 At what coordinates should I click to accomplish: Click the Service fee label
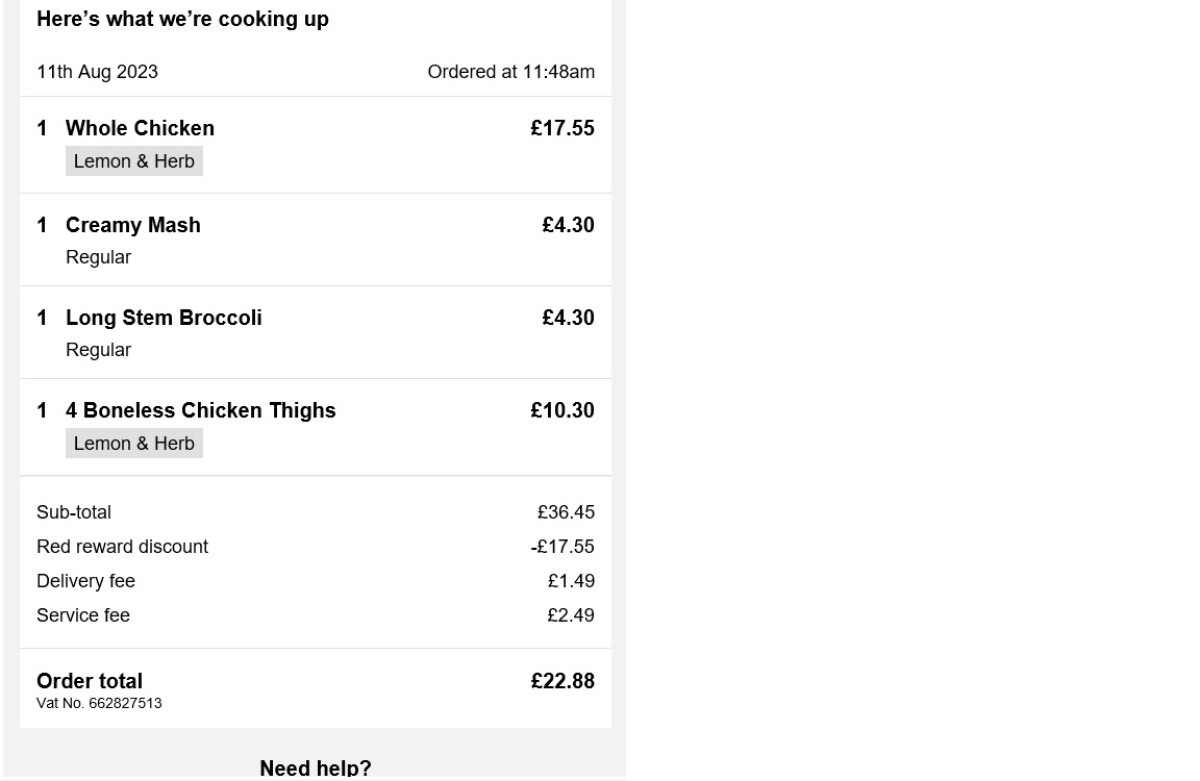(83, 615)
